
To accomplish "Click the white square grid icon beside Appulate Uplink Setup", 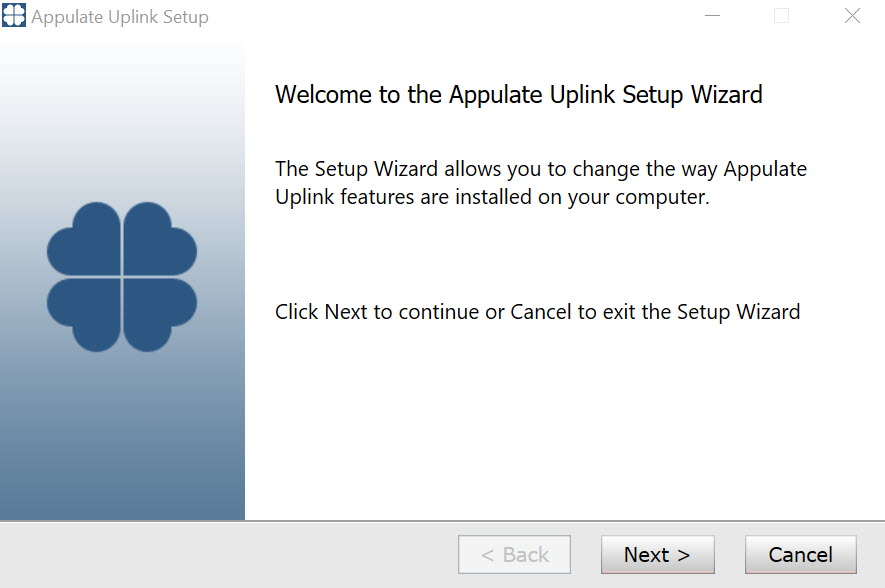I will [x=14, y=16].
